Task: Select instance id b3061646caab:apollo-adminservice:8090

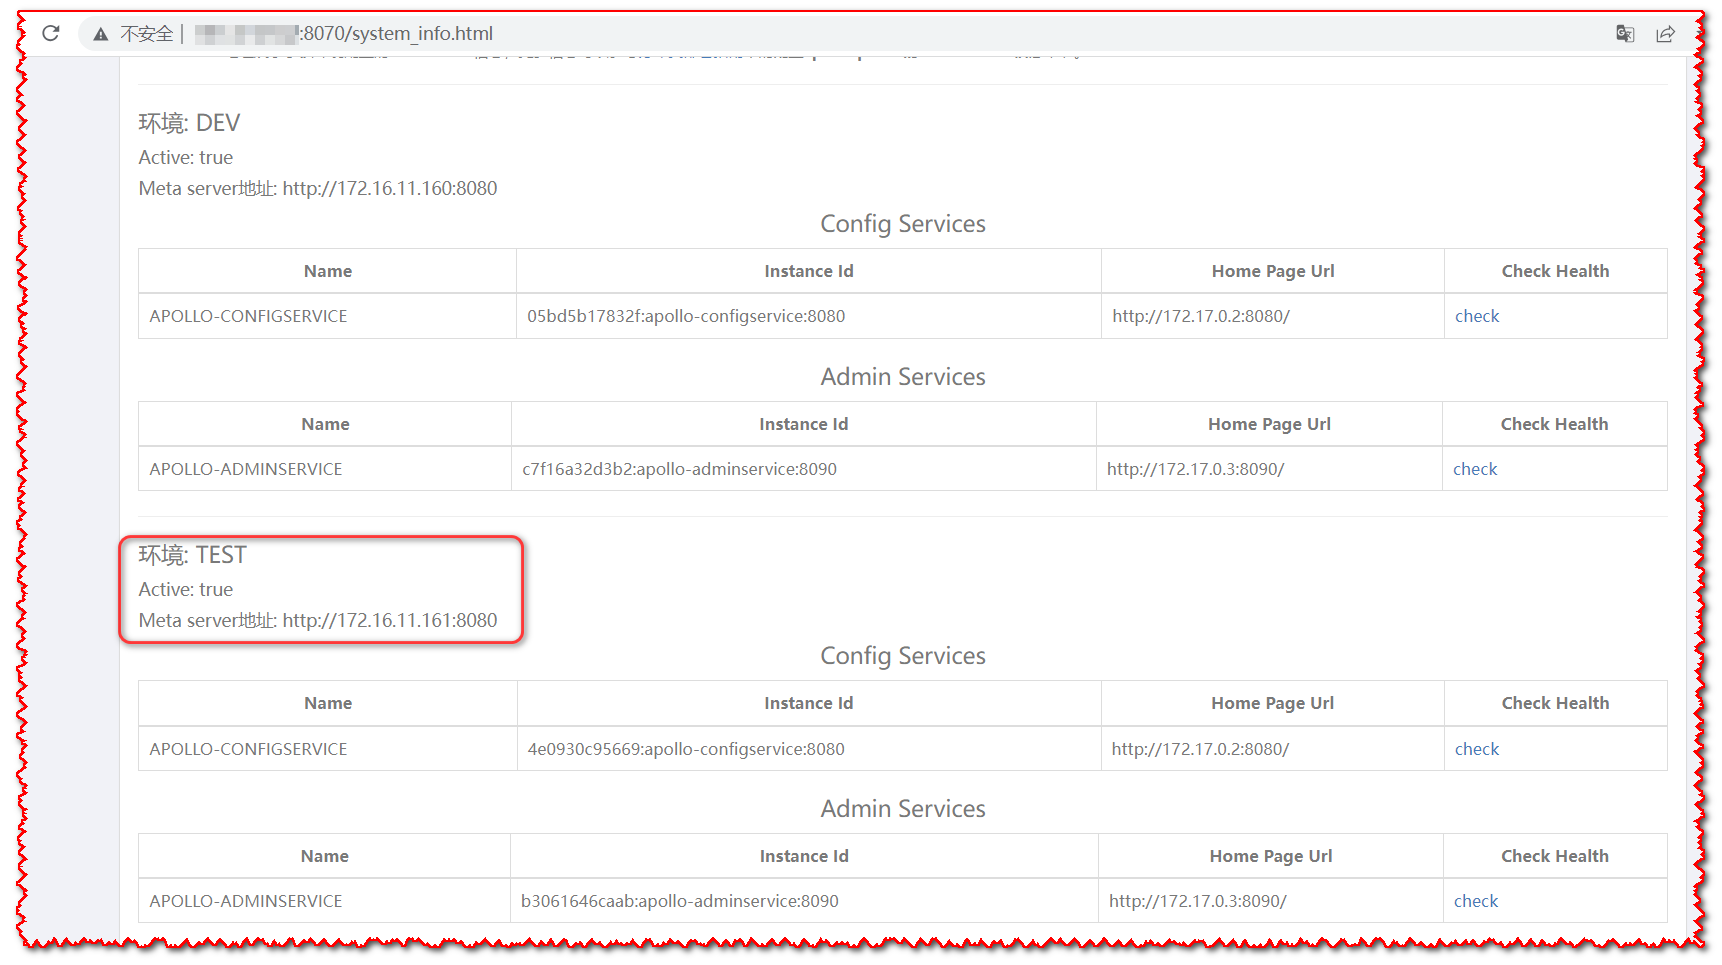Action: [680, 901]
